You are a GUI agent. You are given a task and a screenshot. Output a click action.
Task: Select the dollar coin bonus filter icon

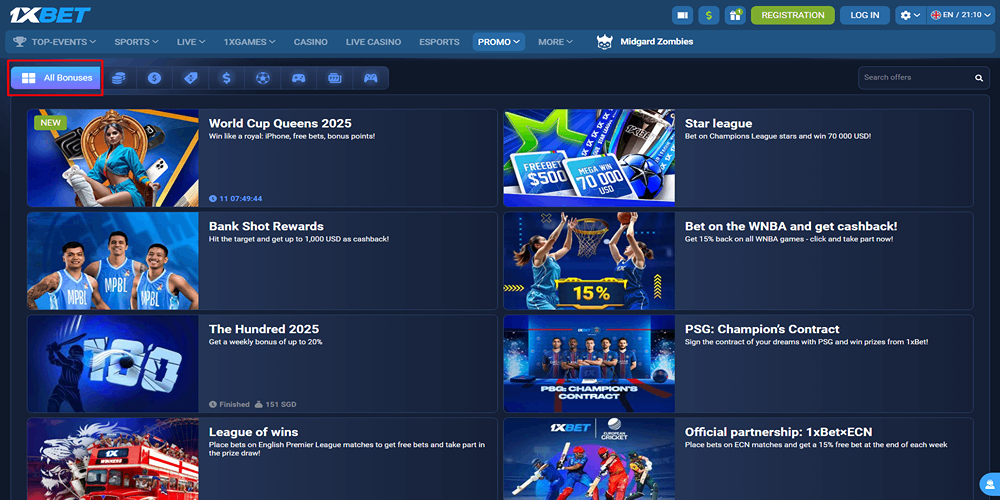(x=154, y=78)
